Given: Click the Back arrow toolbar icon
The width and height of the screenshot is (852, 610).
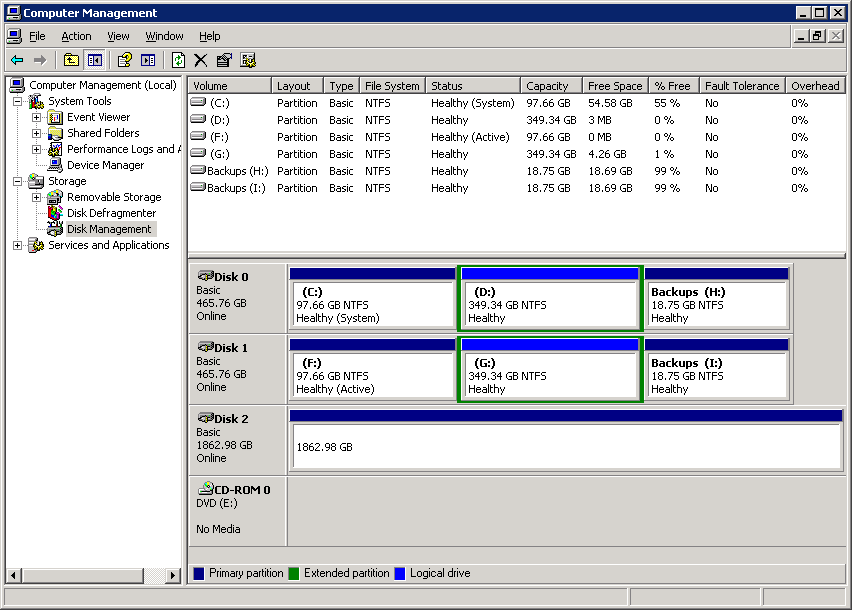Looking at the screenshot, I should [17, 60].
